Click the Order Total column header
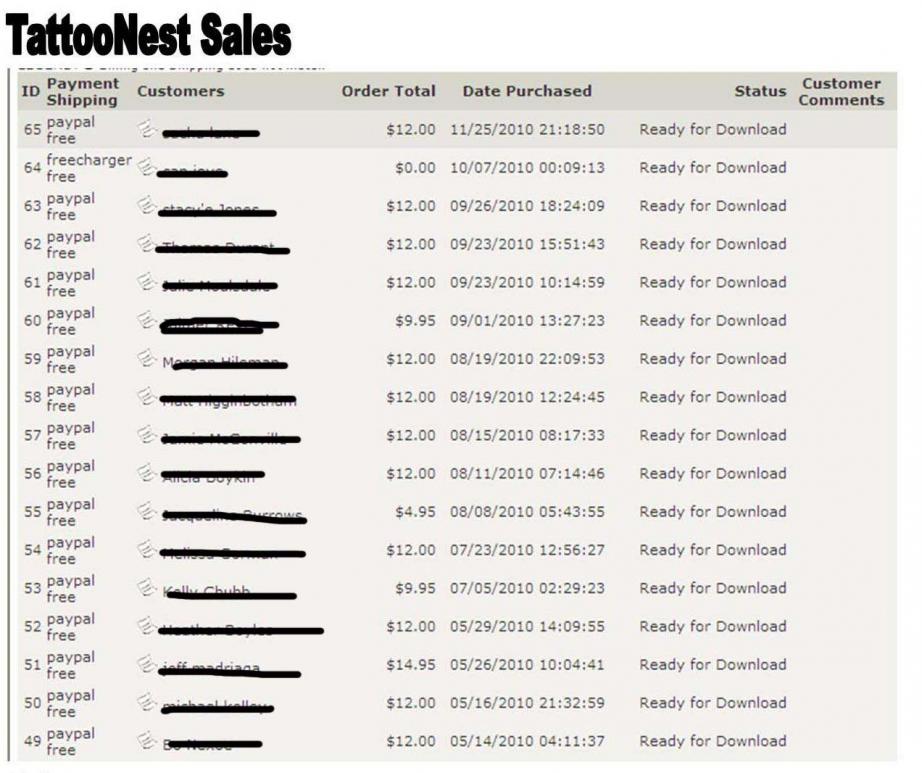The height and width of the screenshot is (773, 922). (388, 91)
